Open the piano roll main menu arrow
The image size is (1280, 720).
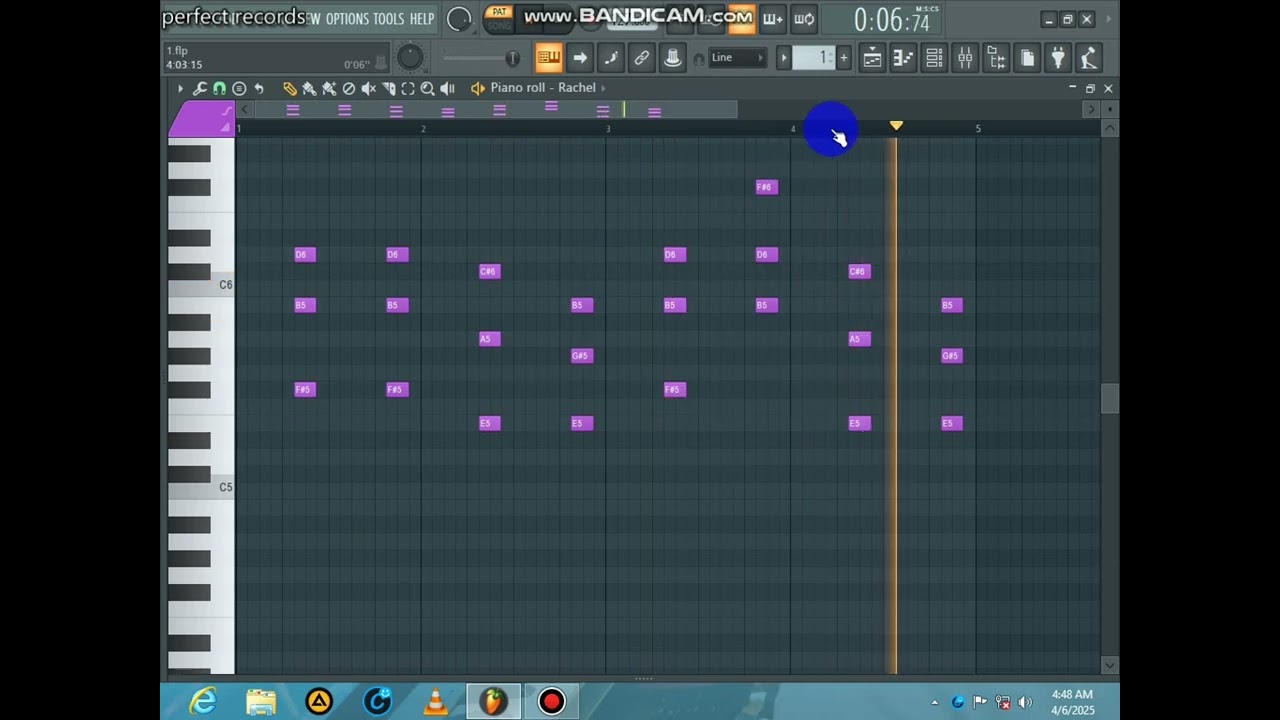coord(180,89)
